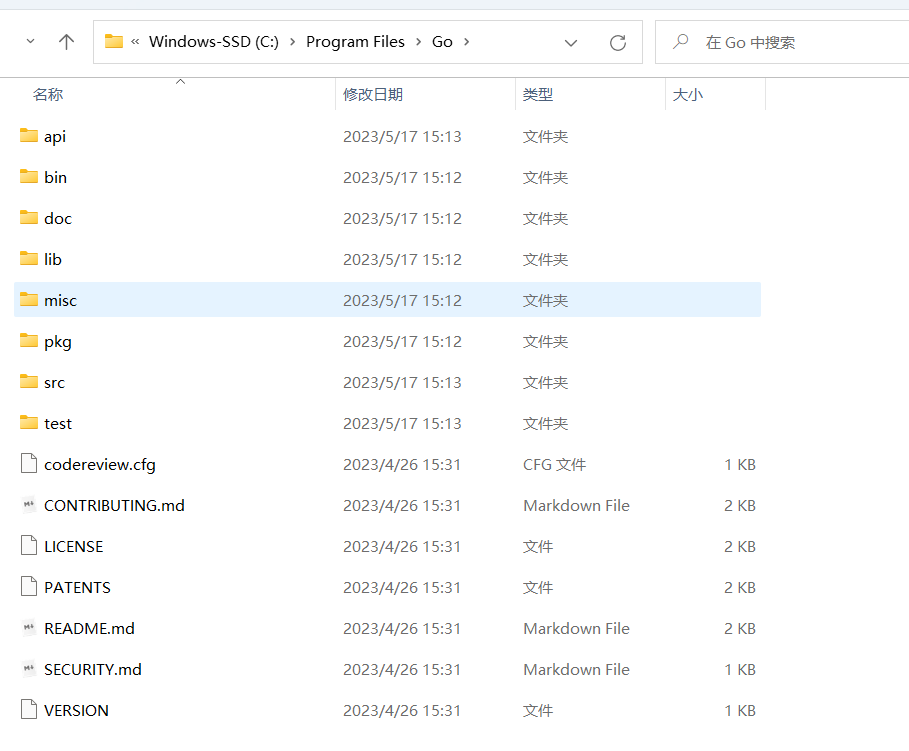Viewport: 909px width, 751px height.
Task: Select the api folder icon
Action: point(29,135)
